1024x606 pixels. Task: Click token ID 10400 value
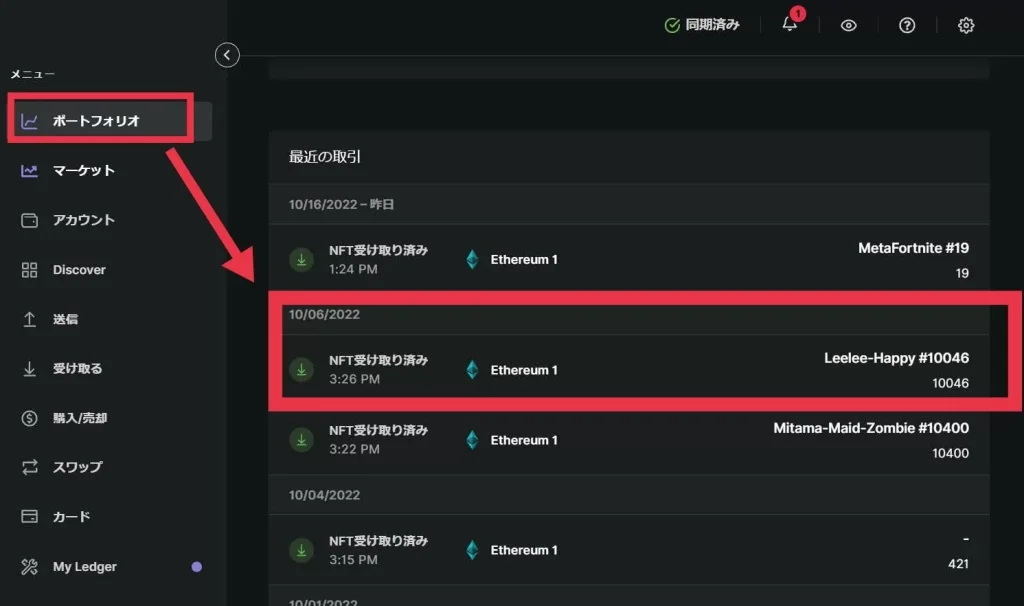pos(950,453)
